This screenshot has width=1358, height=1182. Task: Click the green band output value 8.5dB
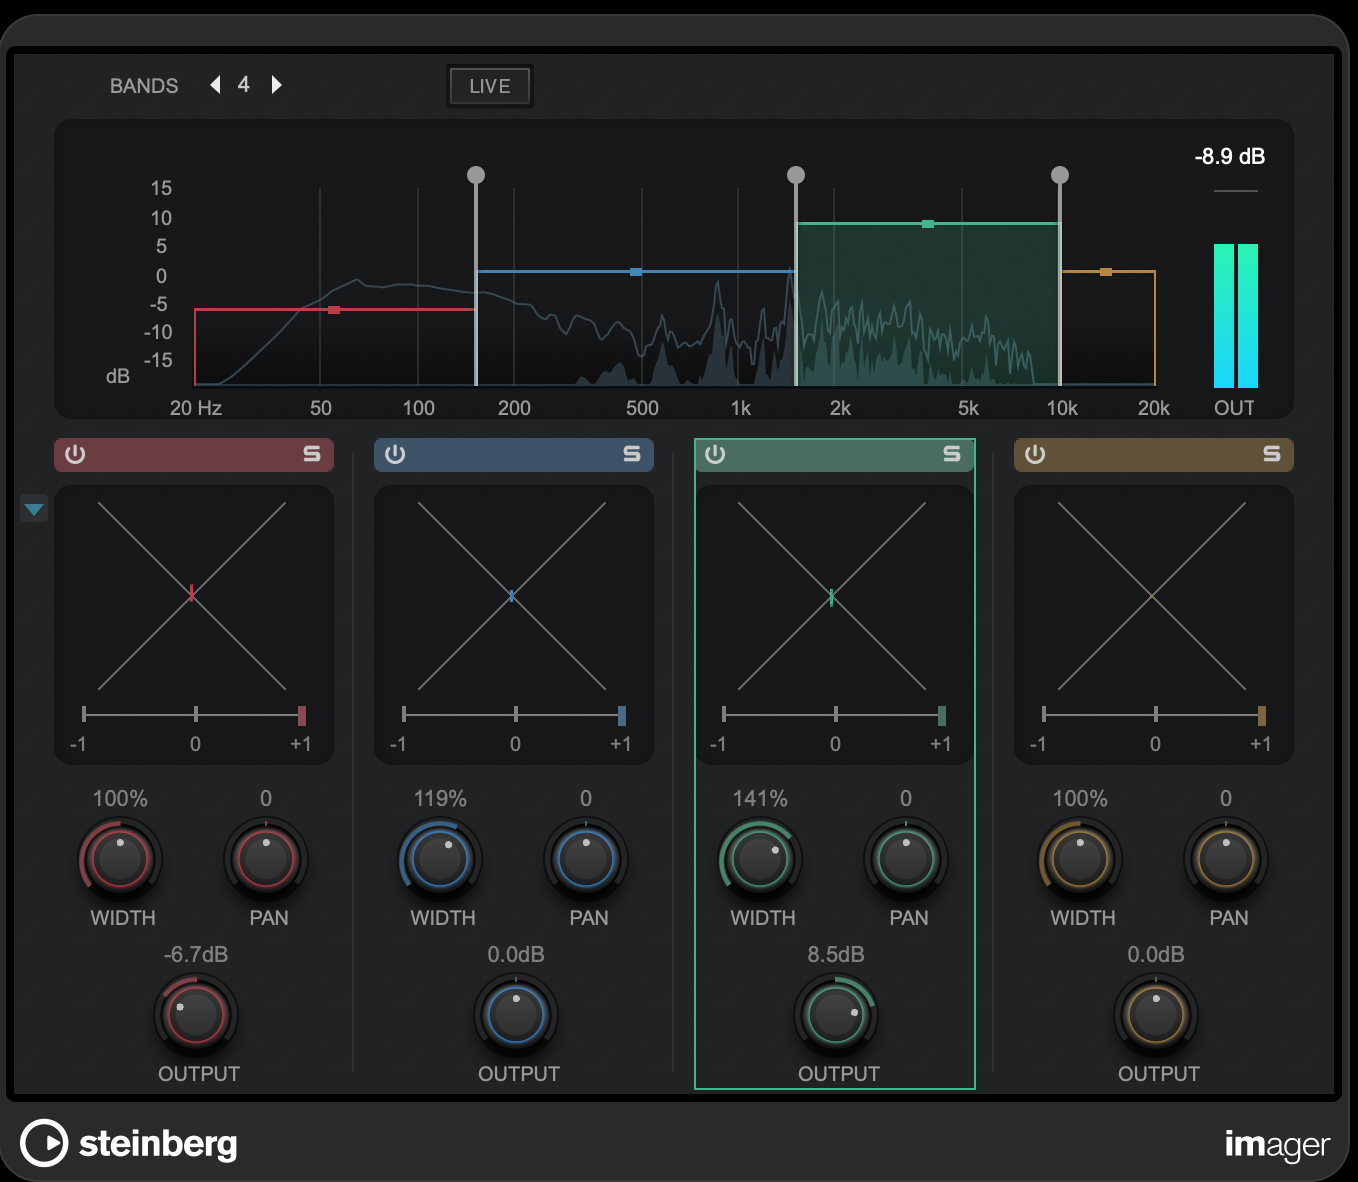click(836, 955)
